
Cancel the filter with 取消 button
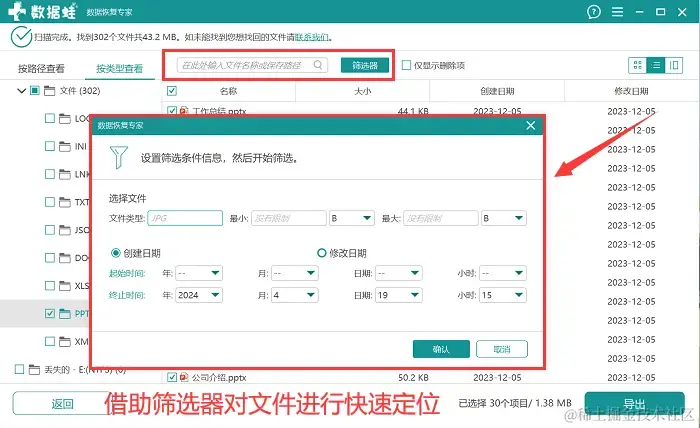[502, 349]
